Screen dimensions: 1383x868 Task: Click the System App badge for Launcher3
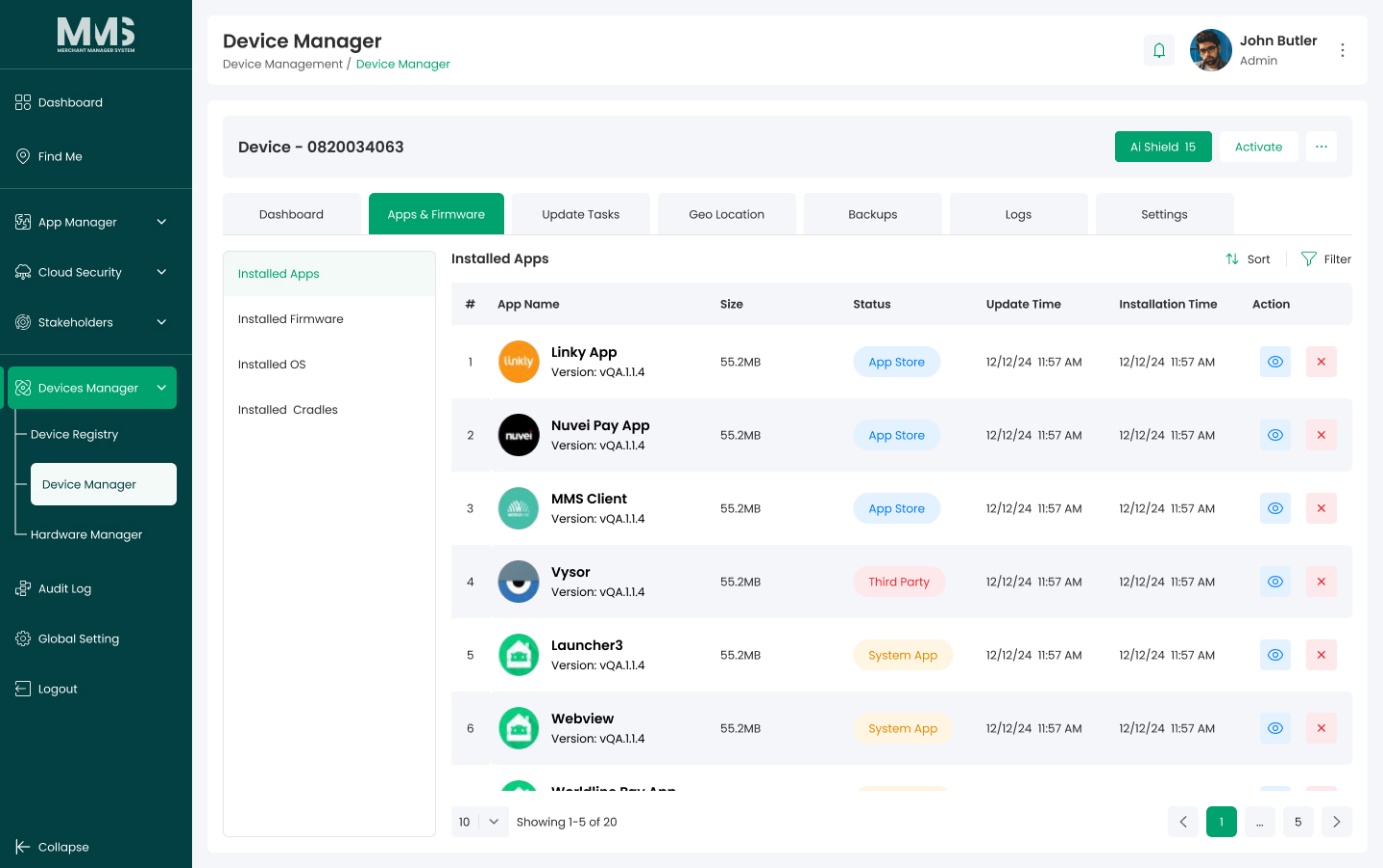(903, 655)
